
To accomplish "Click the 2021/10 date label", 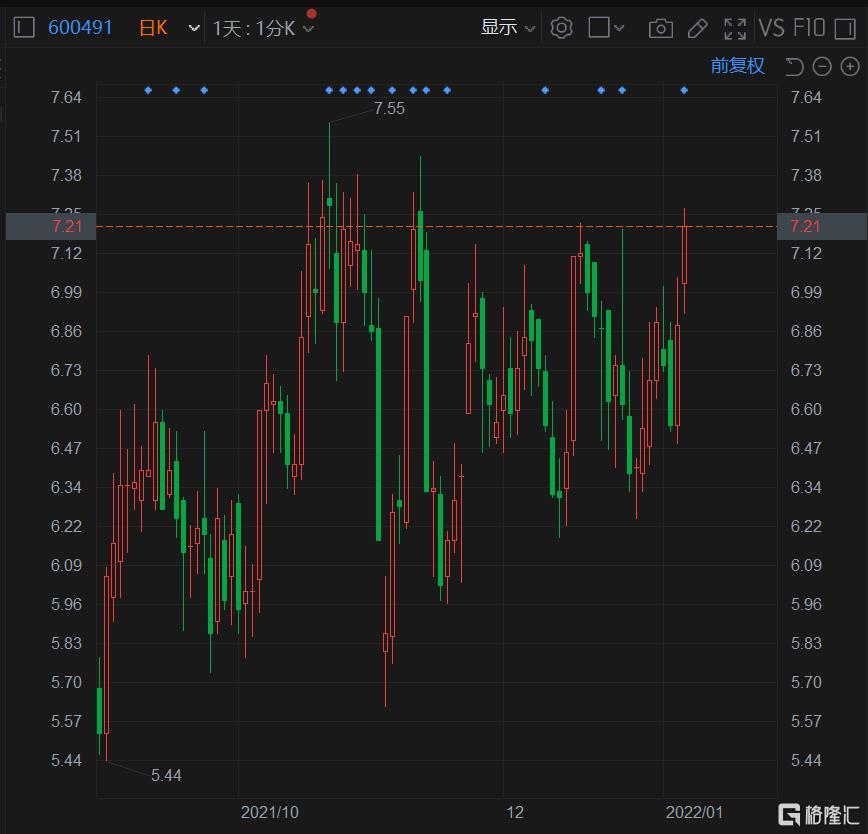I will click(270, 812).
